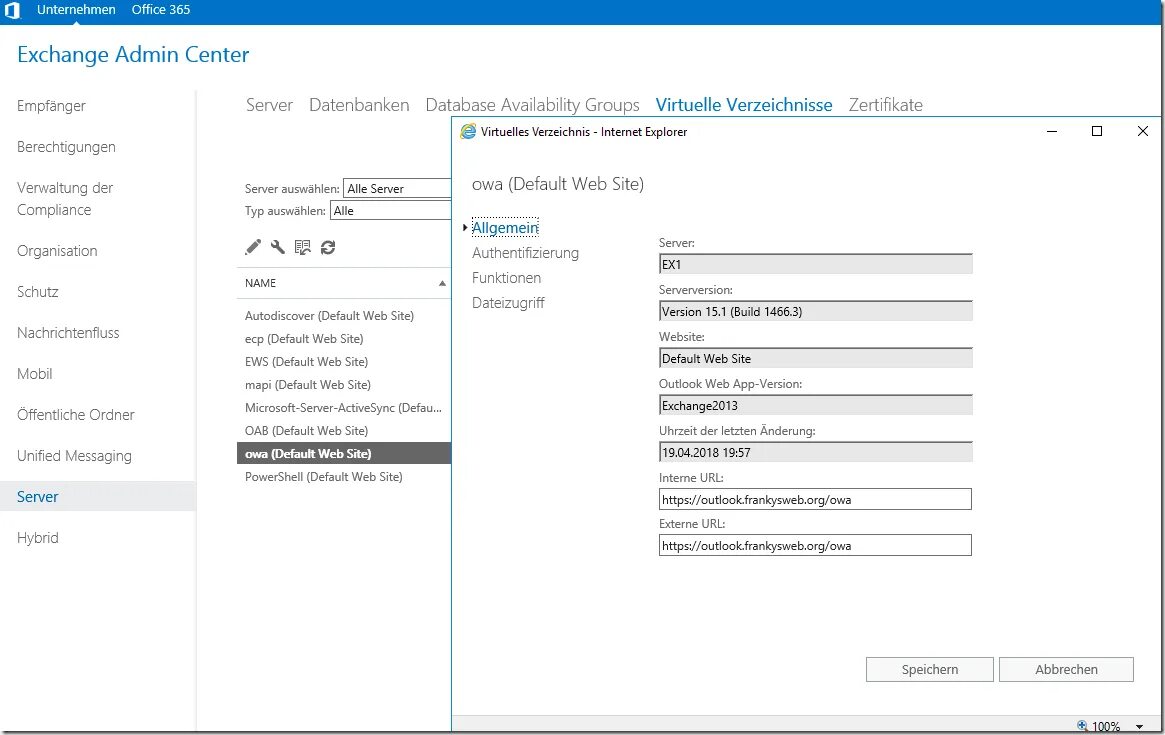Select Server in left navigation
Screen dimensions: 1165x735
pos(97,496)
